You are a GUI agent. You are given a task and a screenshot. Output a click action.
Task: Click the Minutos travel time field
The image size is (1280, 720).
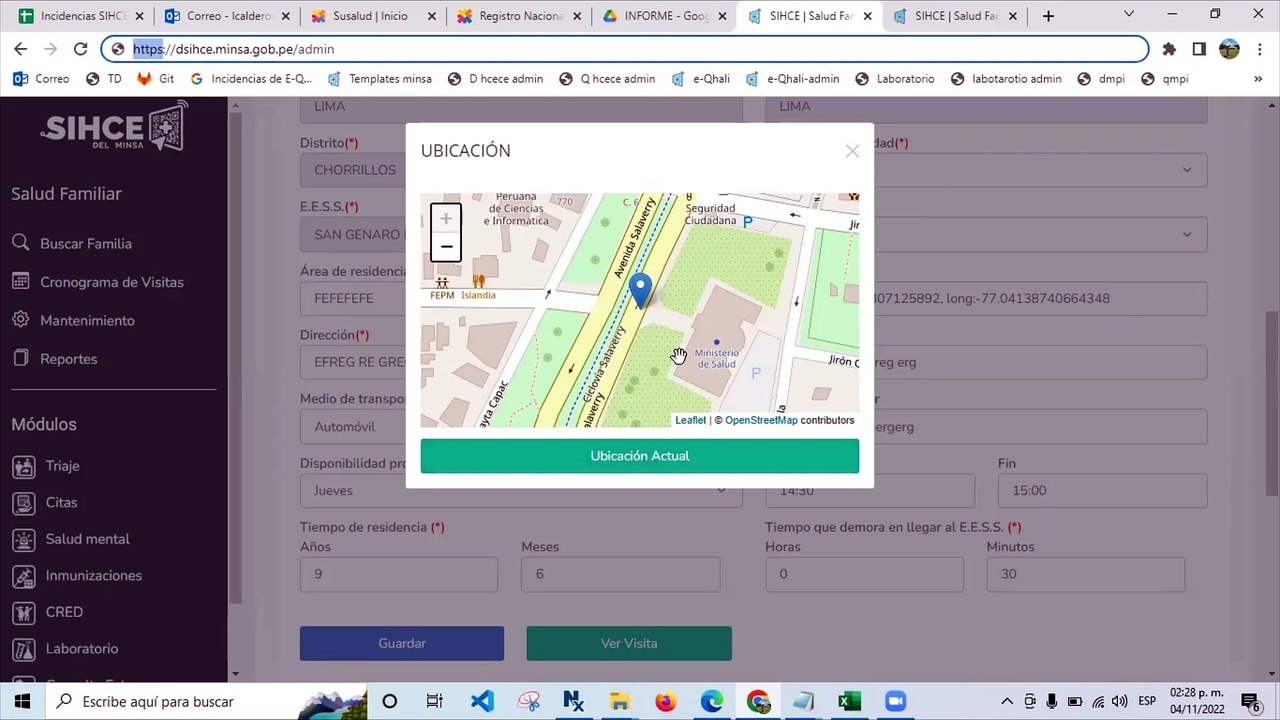tap(1085, 574)
